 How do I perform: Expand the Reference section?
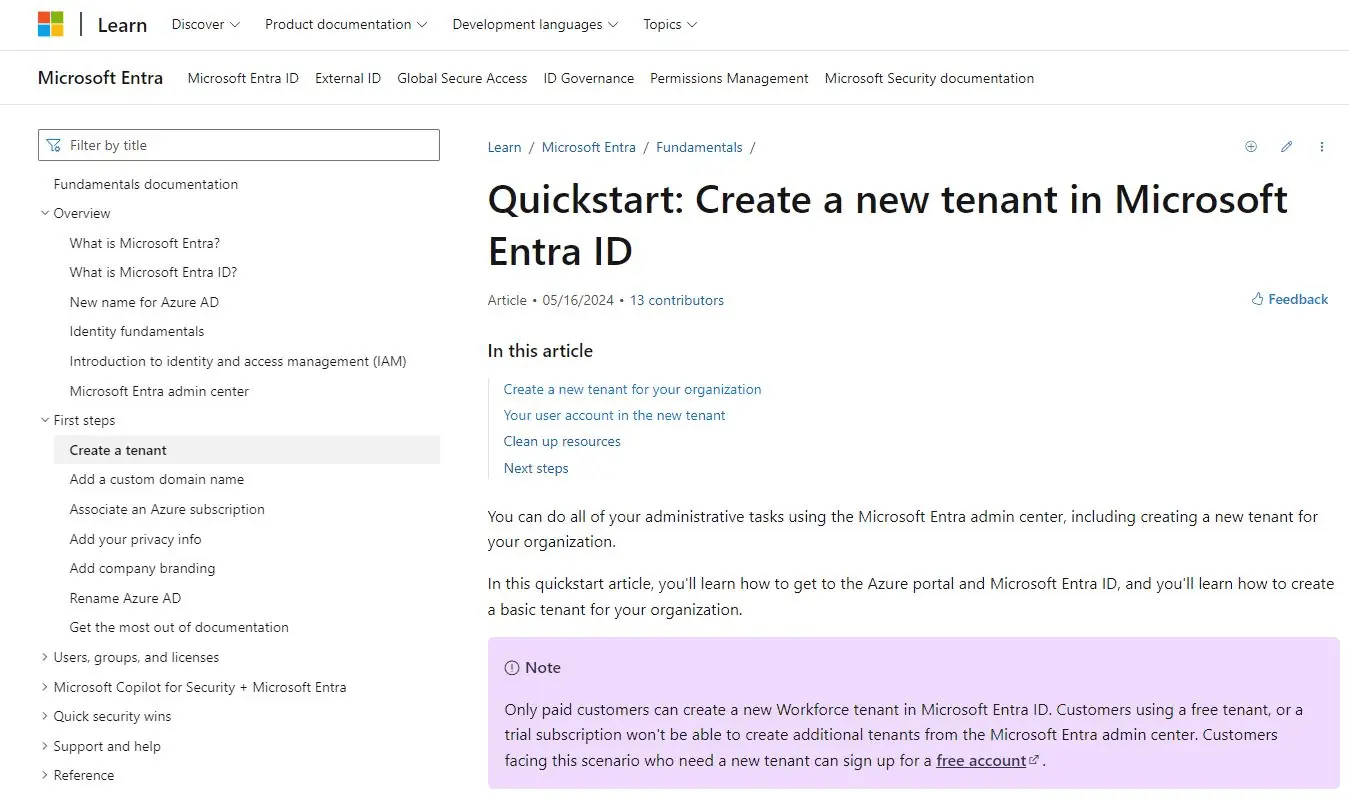[x=45, y=775]
